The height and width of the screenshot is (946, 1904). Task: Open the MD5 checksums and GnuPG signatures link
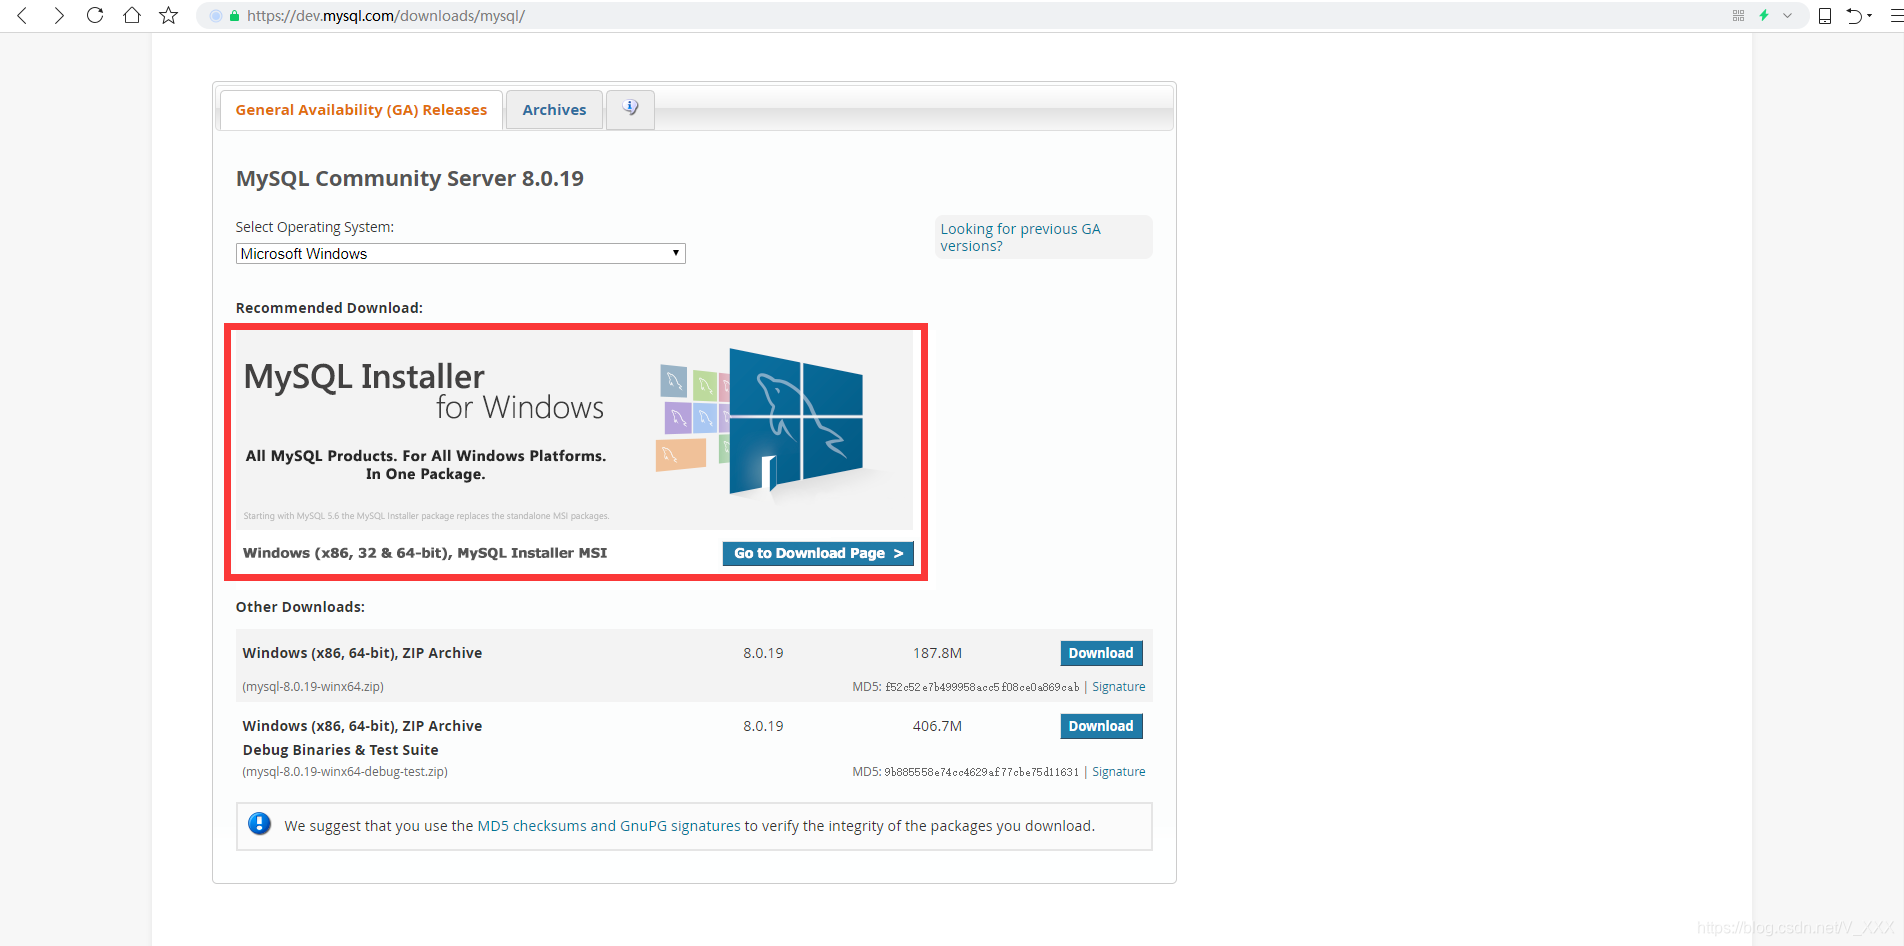609,826
